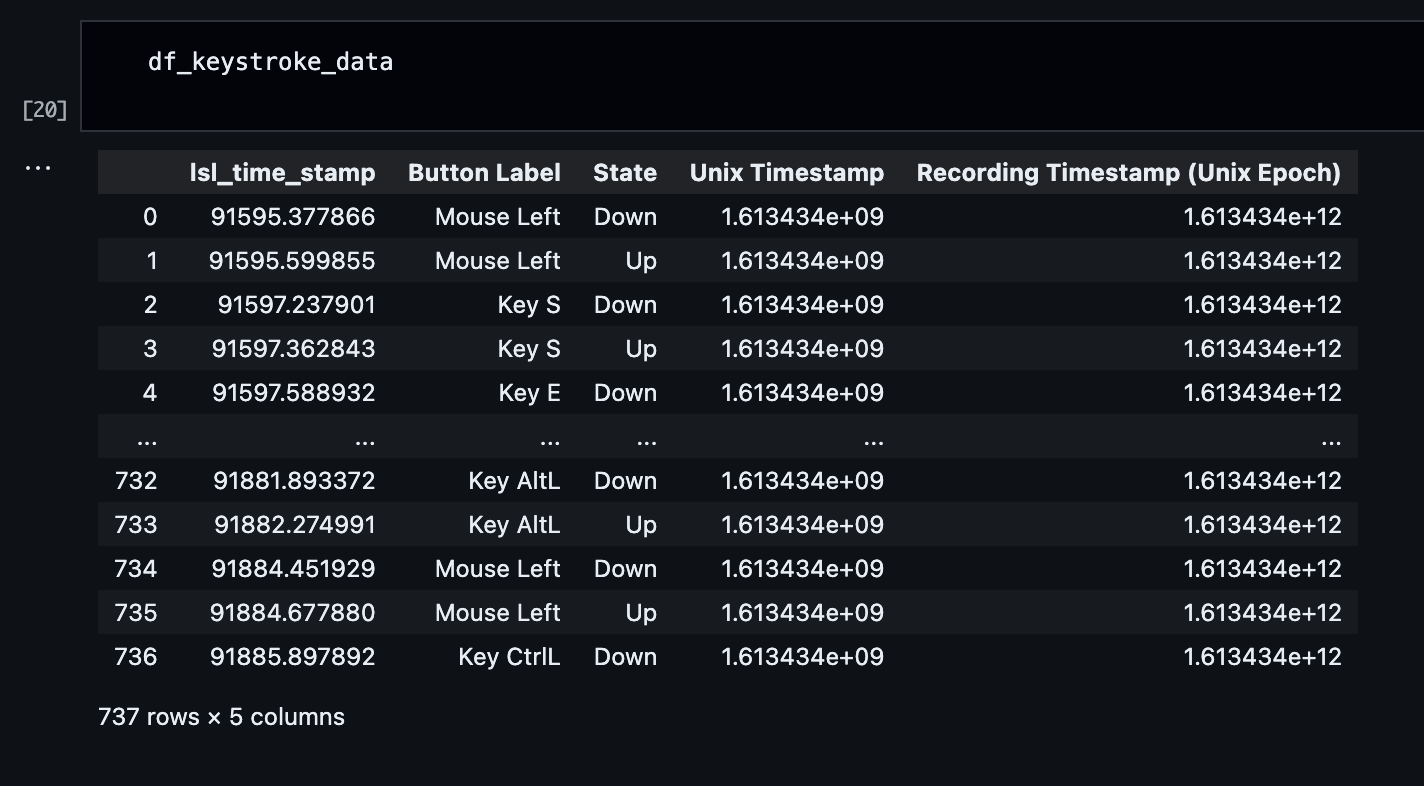1424x786 pixels.
Task: Click the Down state in row 736
Action: pos(625,657)
